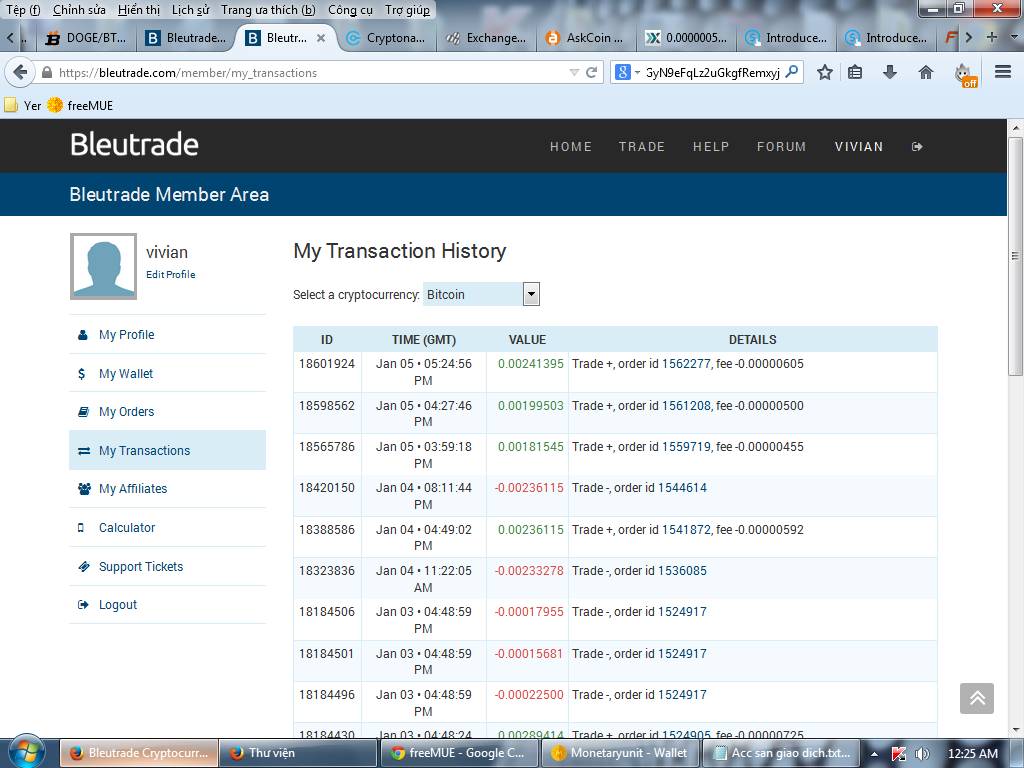Open a new tab with the plus icon

pyautogui.click(x=991, y=37)
